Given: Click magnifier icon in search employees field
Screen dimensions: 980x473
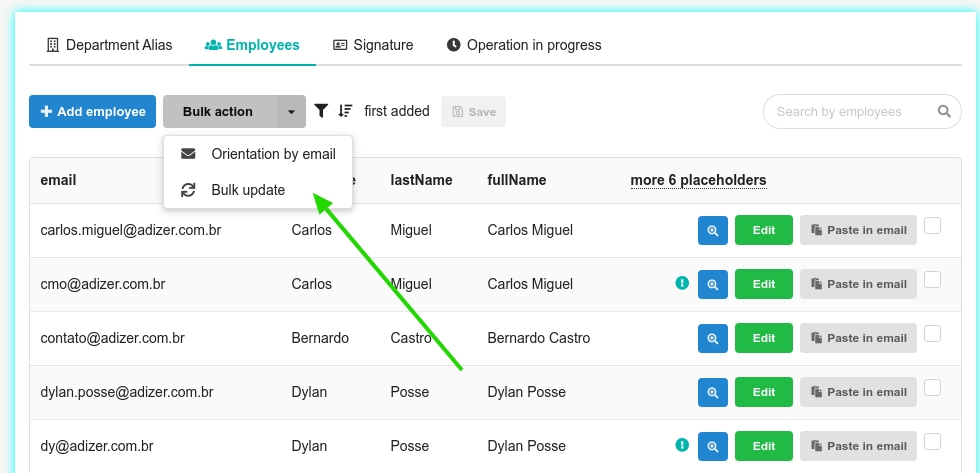Looking at the screenshot, I should (944, 111).
